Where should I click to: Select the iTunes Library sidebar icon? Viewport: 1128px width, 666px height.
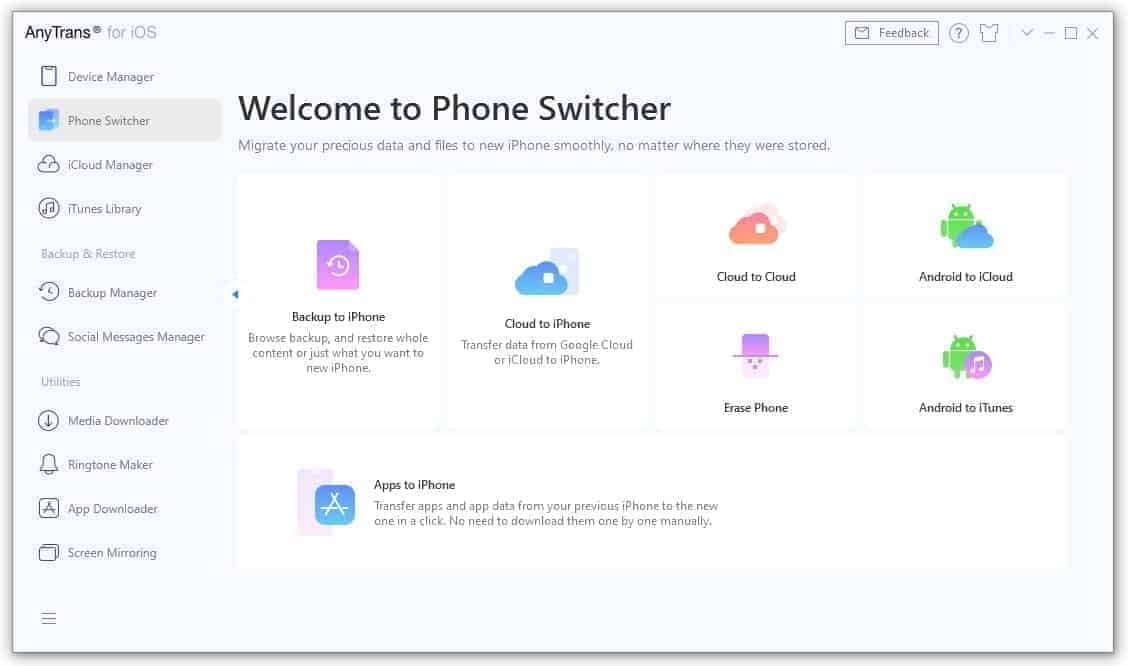[48, 208]
